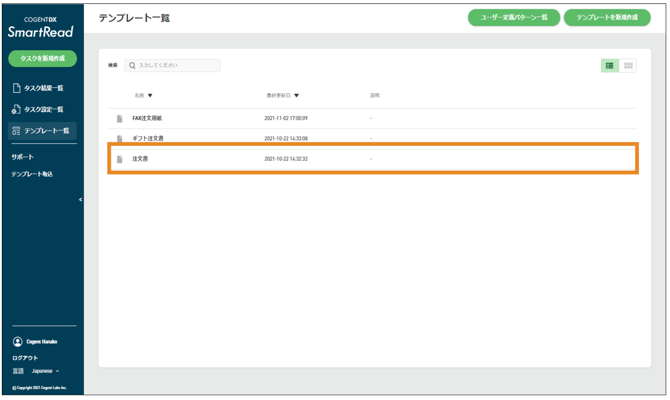Open the Japanese language dropdown
Screen dimensions: 670x400
[x=47, y=371]
